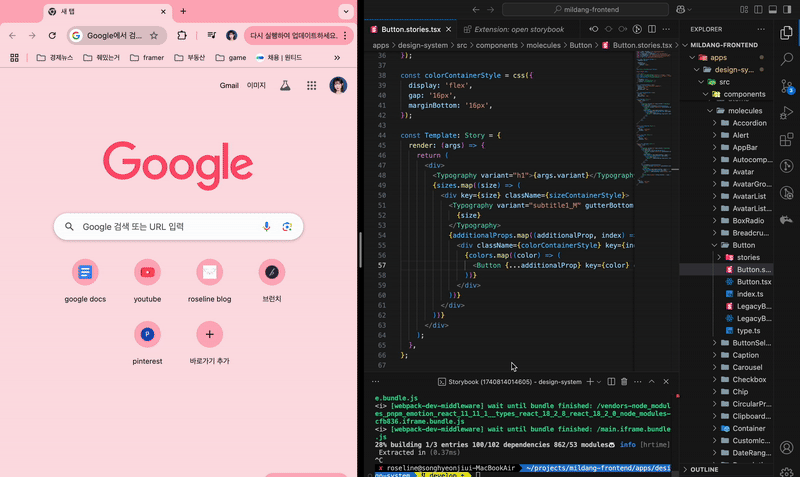The height and width of the screenshot is (477, 800).
Task: Open terminal launch profile dropdown arrow
Action: (x=599, y=381)
